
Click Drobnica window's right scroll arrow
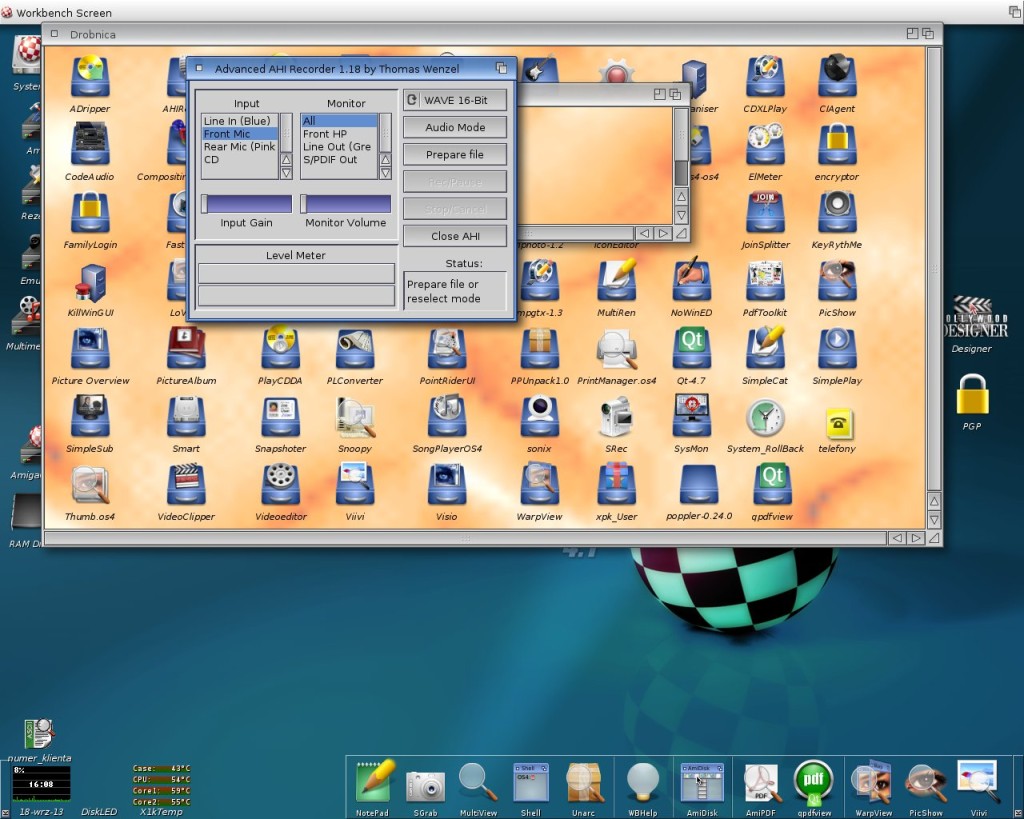point(916,538)
